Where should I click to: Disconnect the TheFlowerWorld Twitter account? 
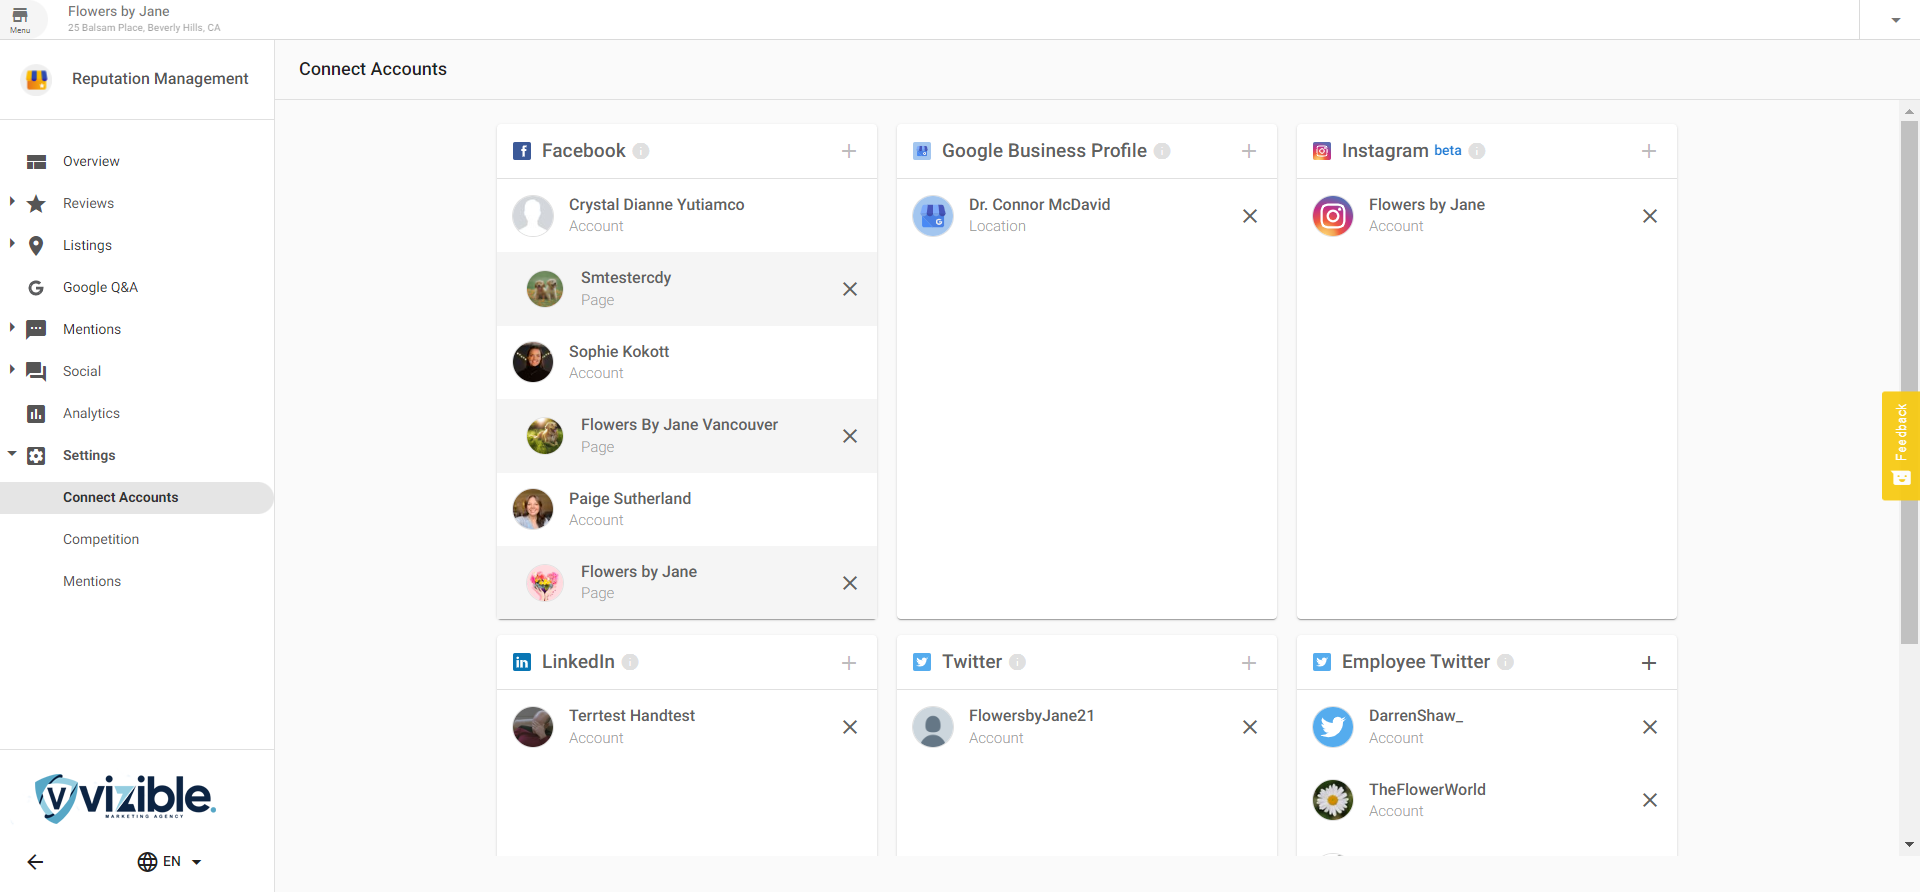1650,800
